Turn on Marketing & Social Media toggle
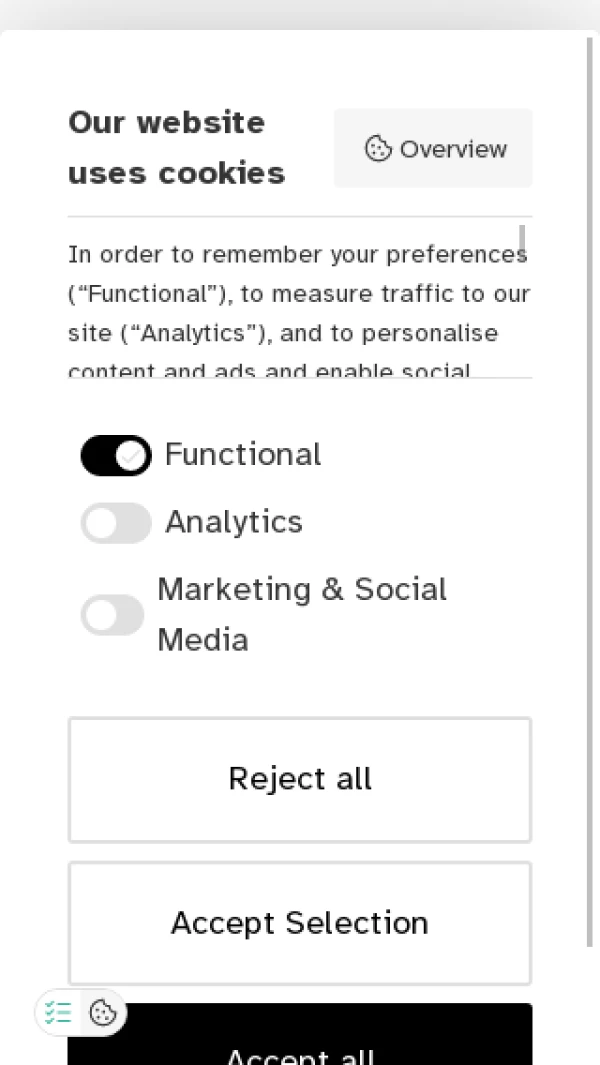Viewport: 600px width, 1065px height. point(112,615)
